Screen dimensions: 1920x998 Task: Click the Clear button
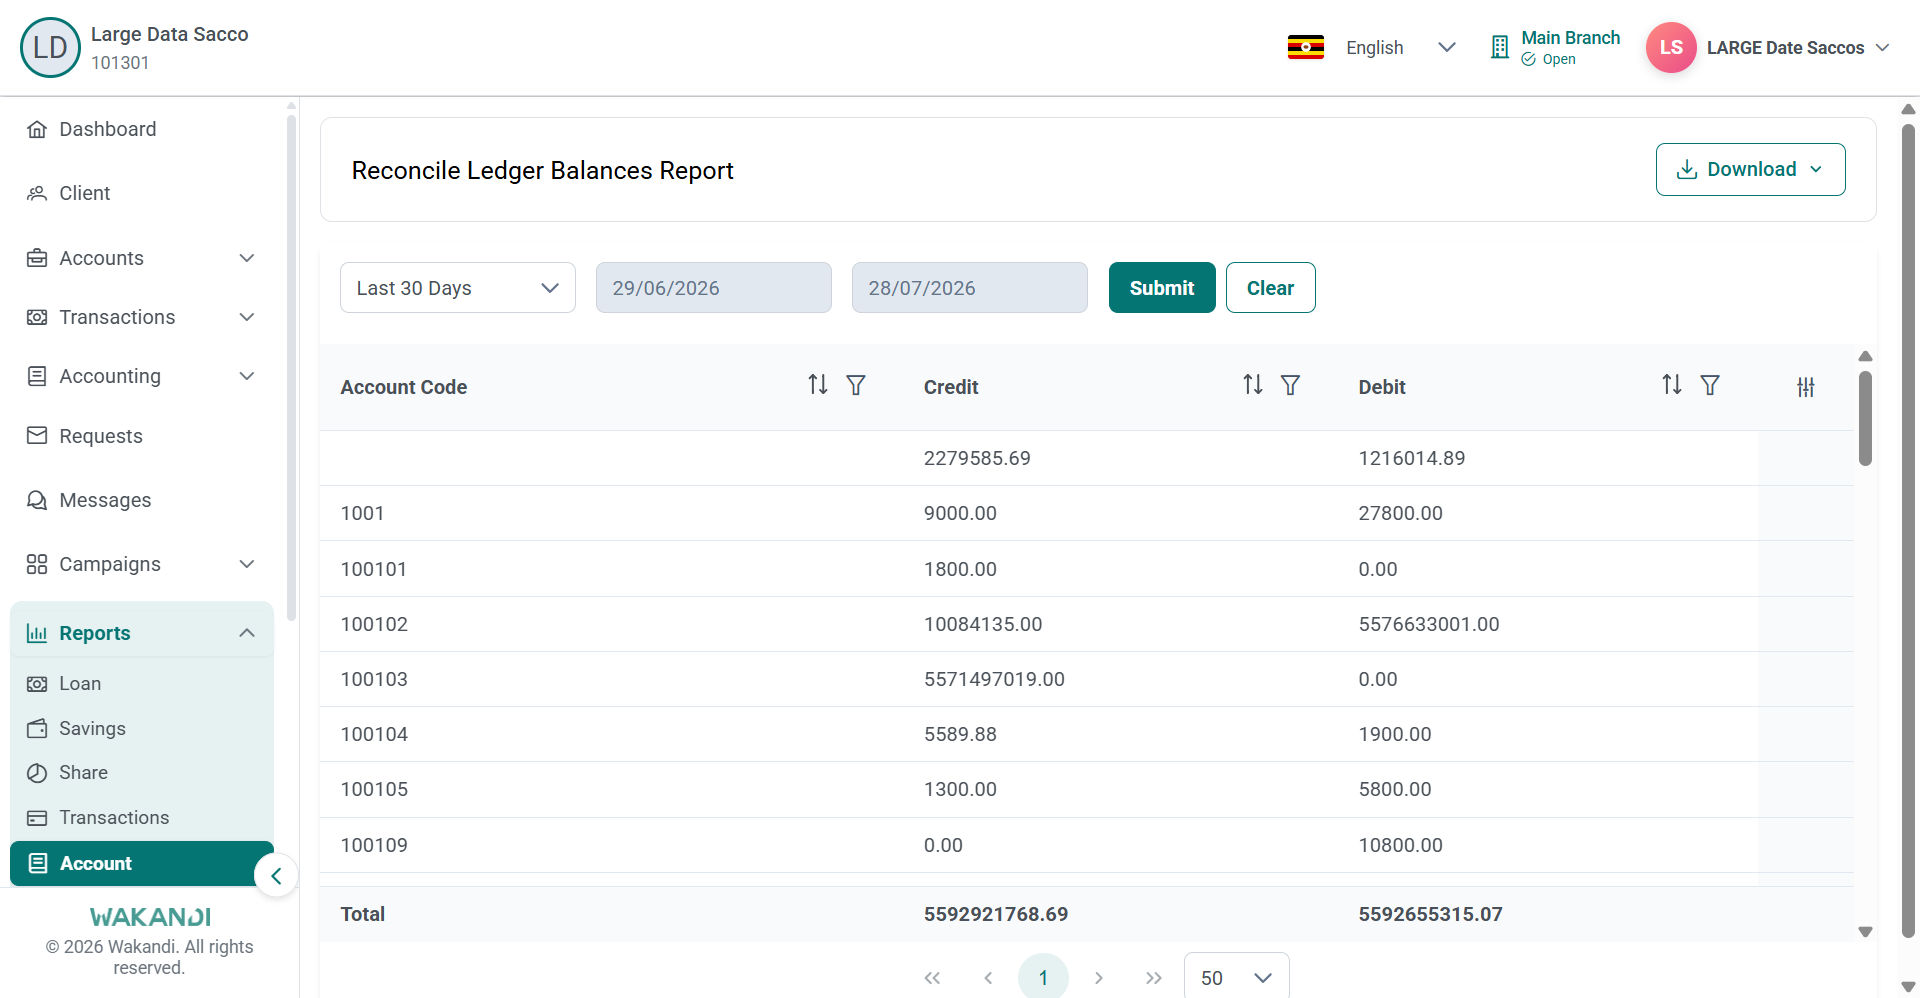[x=1270, y=288]
